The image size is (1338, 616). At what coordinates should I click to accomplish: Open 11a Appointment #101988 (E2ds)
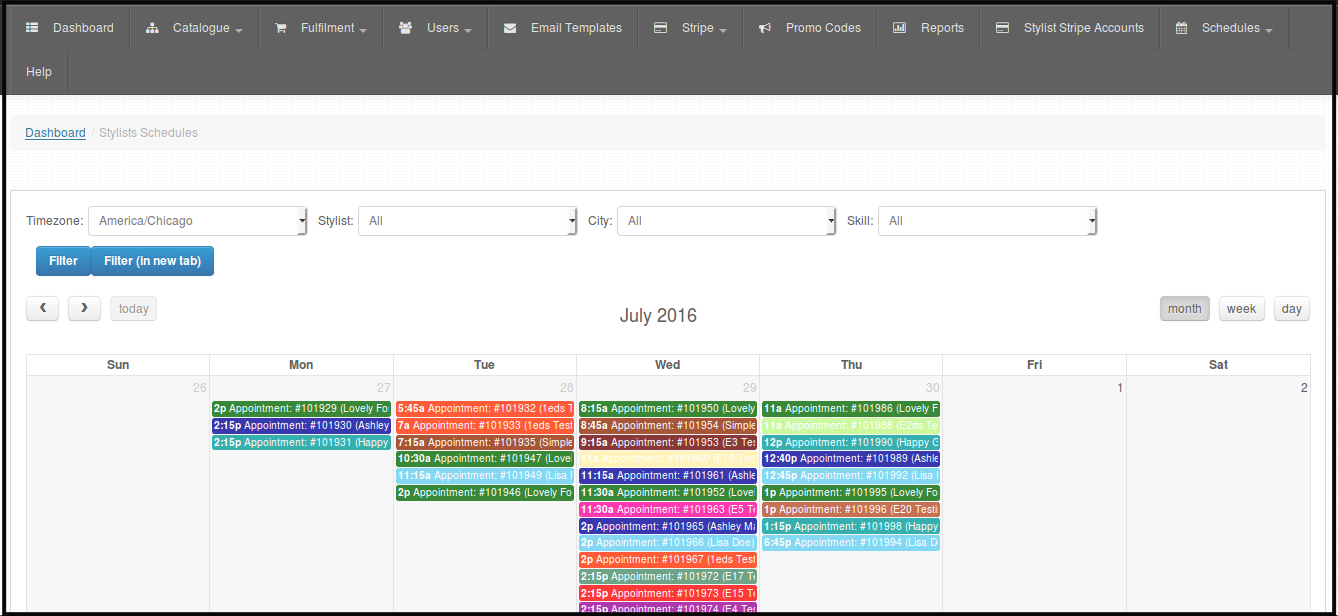point(851,426)
